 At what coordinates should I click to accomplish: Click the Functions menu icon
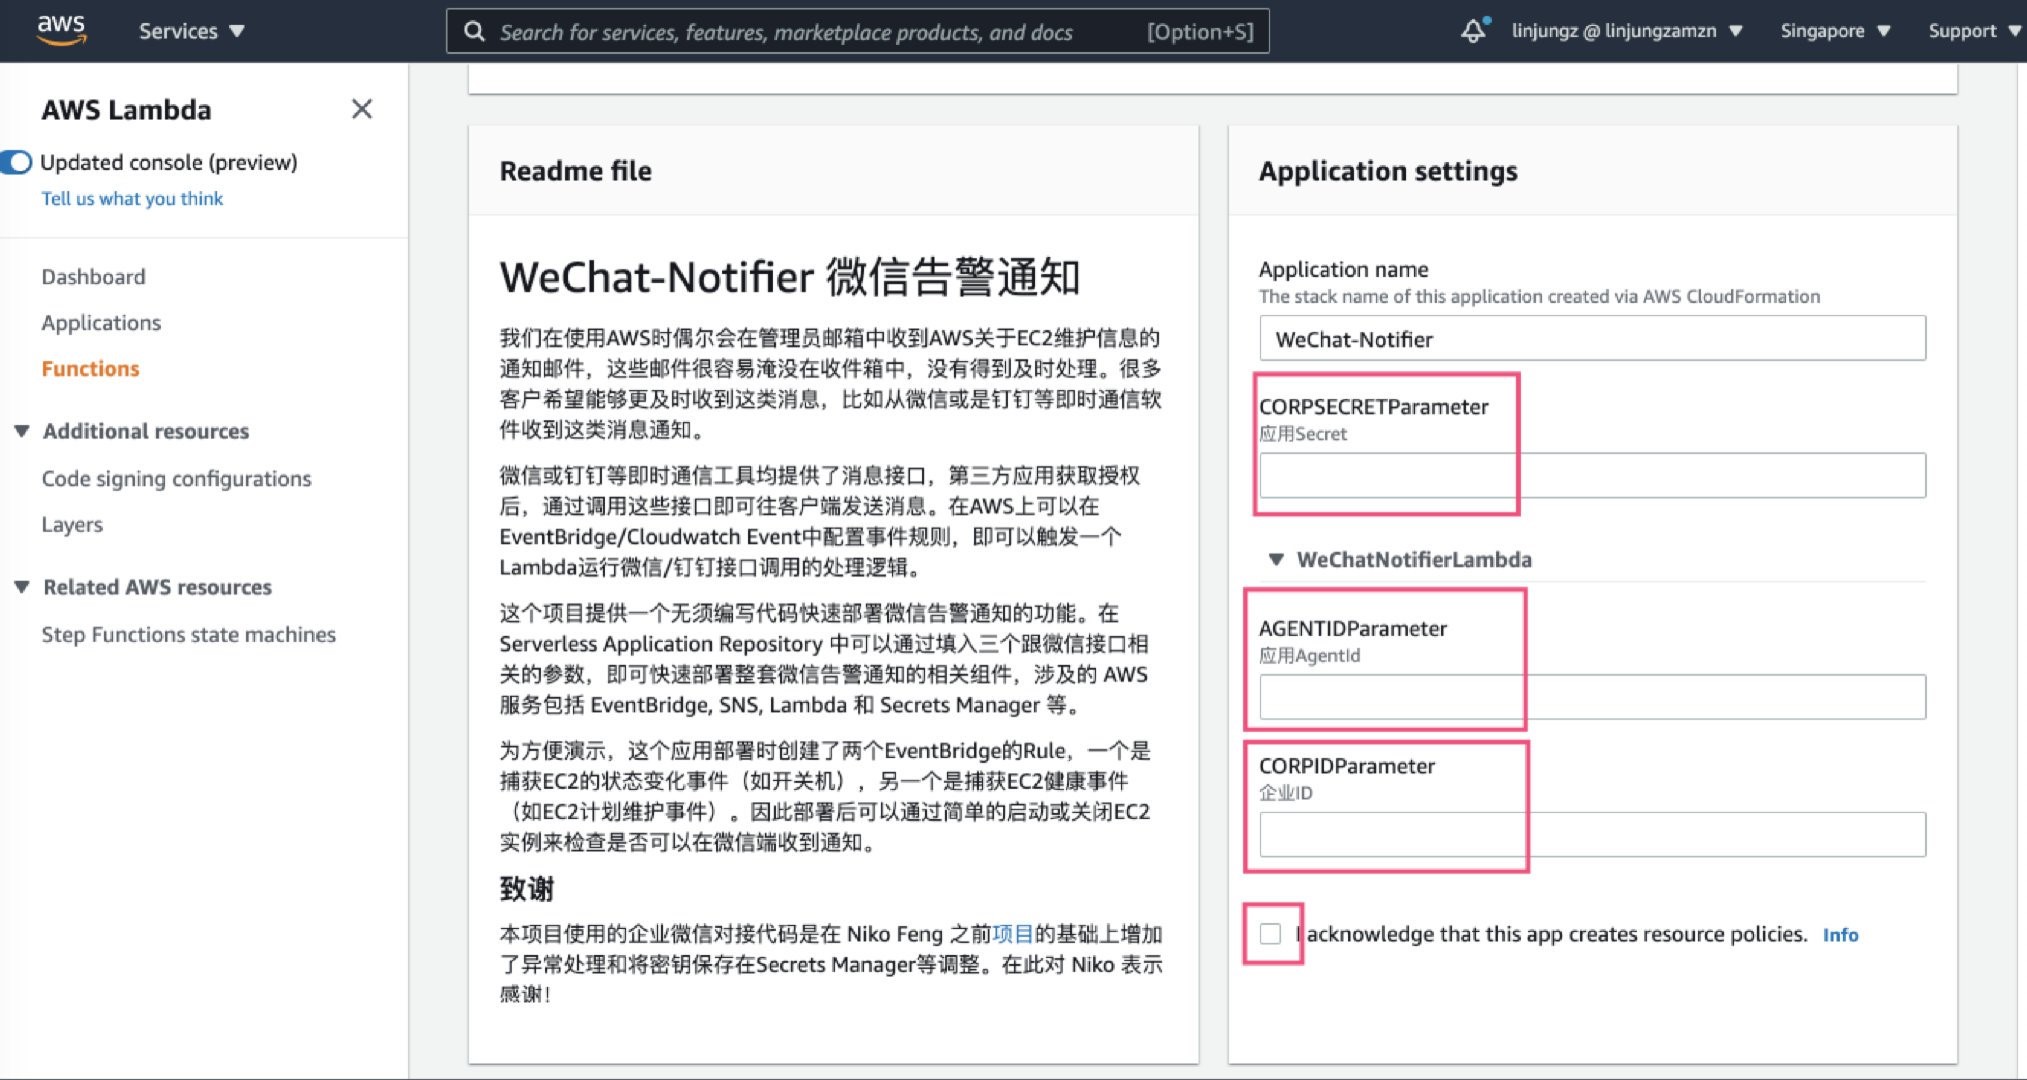tap(90, 367)
